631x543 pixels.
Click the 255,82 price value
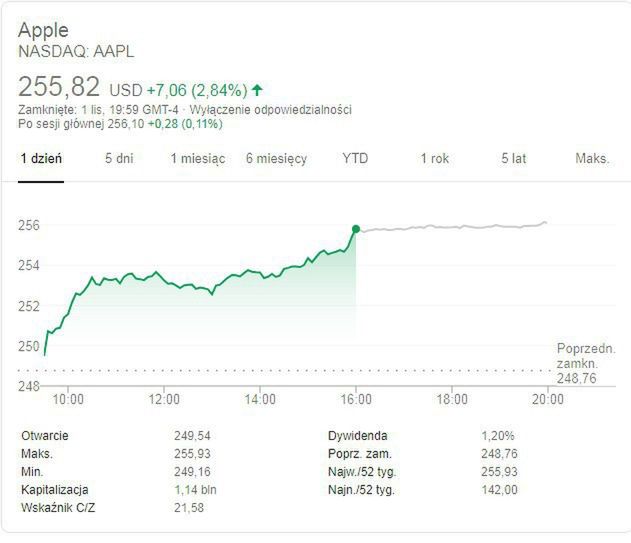click(x=60, y=87)
